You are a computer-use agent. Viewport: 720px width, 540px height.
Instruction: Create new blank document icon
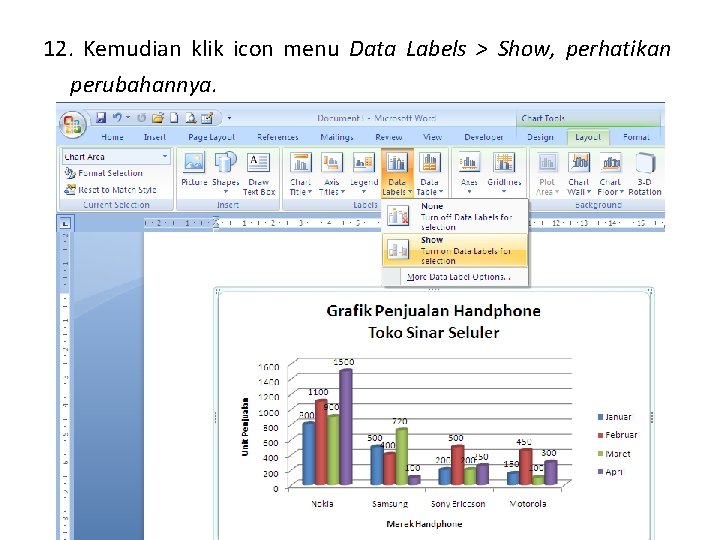click(174, 118)
